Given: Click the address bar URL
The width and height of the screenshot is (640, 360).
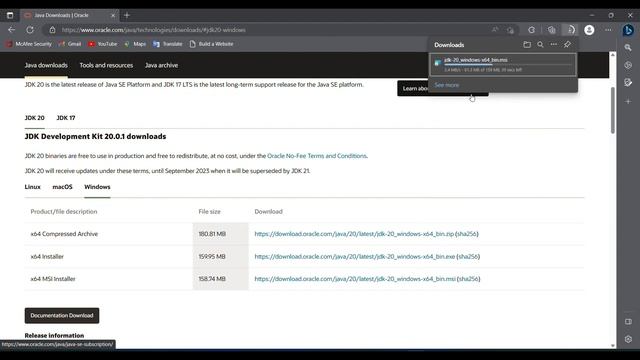Looking at the screenshot, I should point(153,30).
